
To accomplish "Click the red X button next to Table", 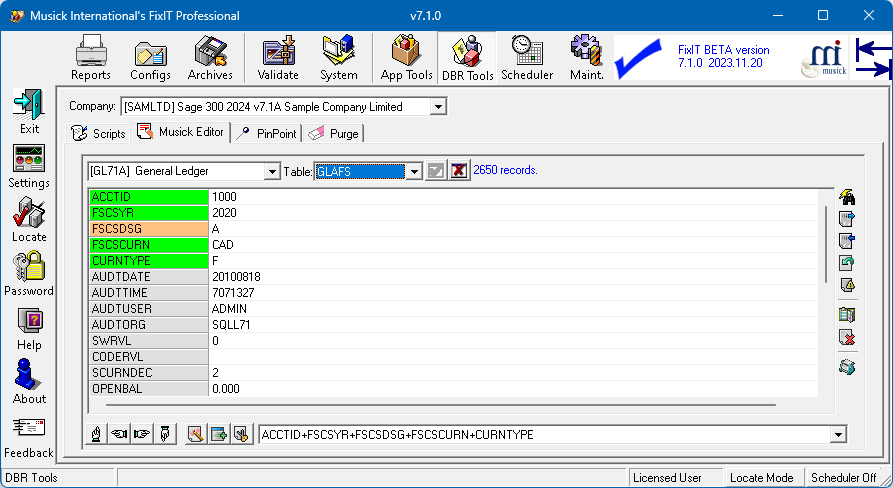I will [x=459, y=170].
